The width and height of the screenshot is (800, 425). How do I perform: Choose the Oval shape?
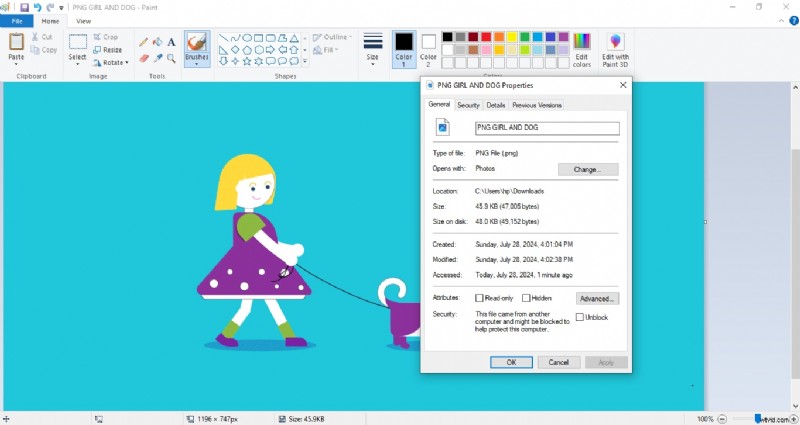pos(247,38)
